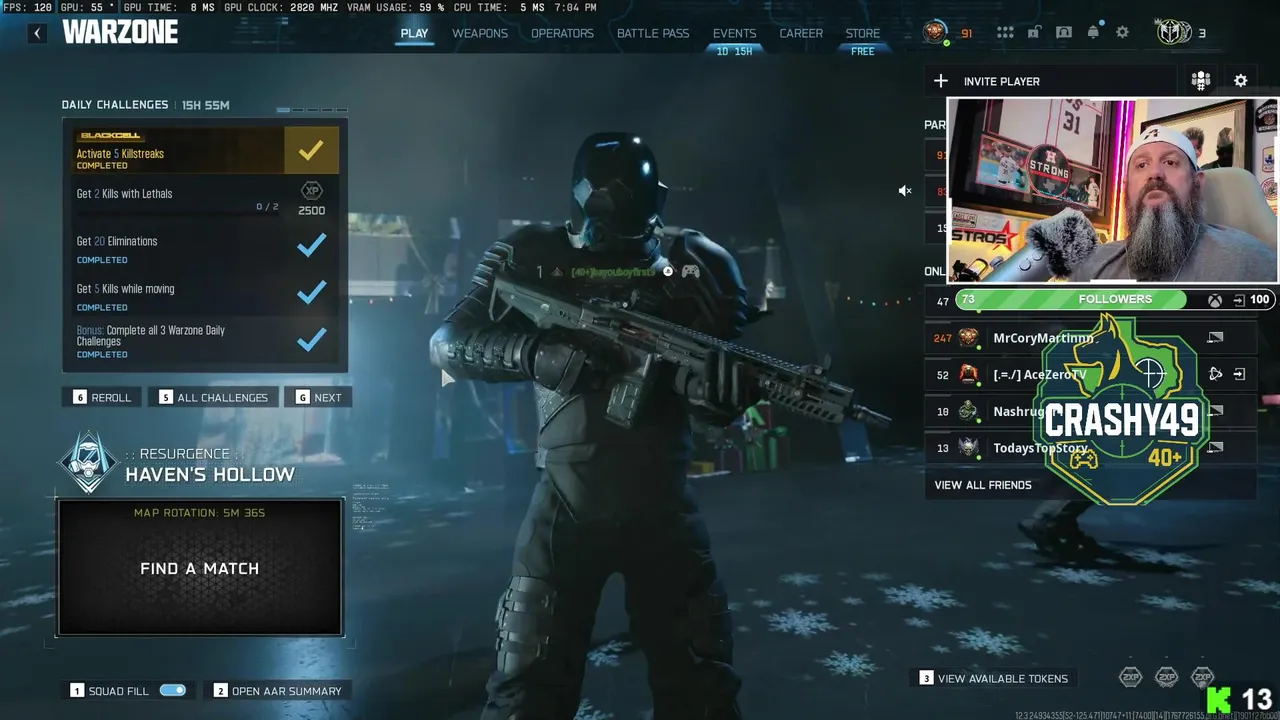Click the Daily Challenges page indicator dots
This screenshot has width=1280, height=720.
(311, 109)
